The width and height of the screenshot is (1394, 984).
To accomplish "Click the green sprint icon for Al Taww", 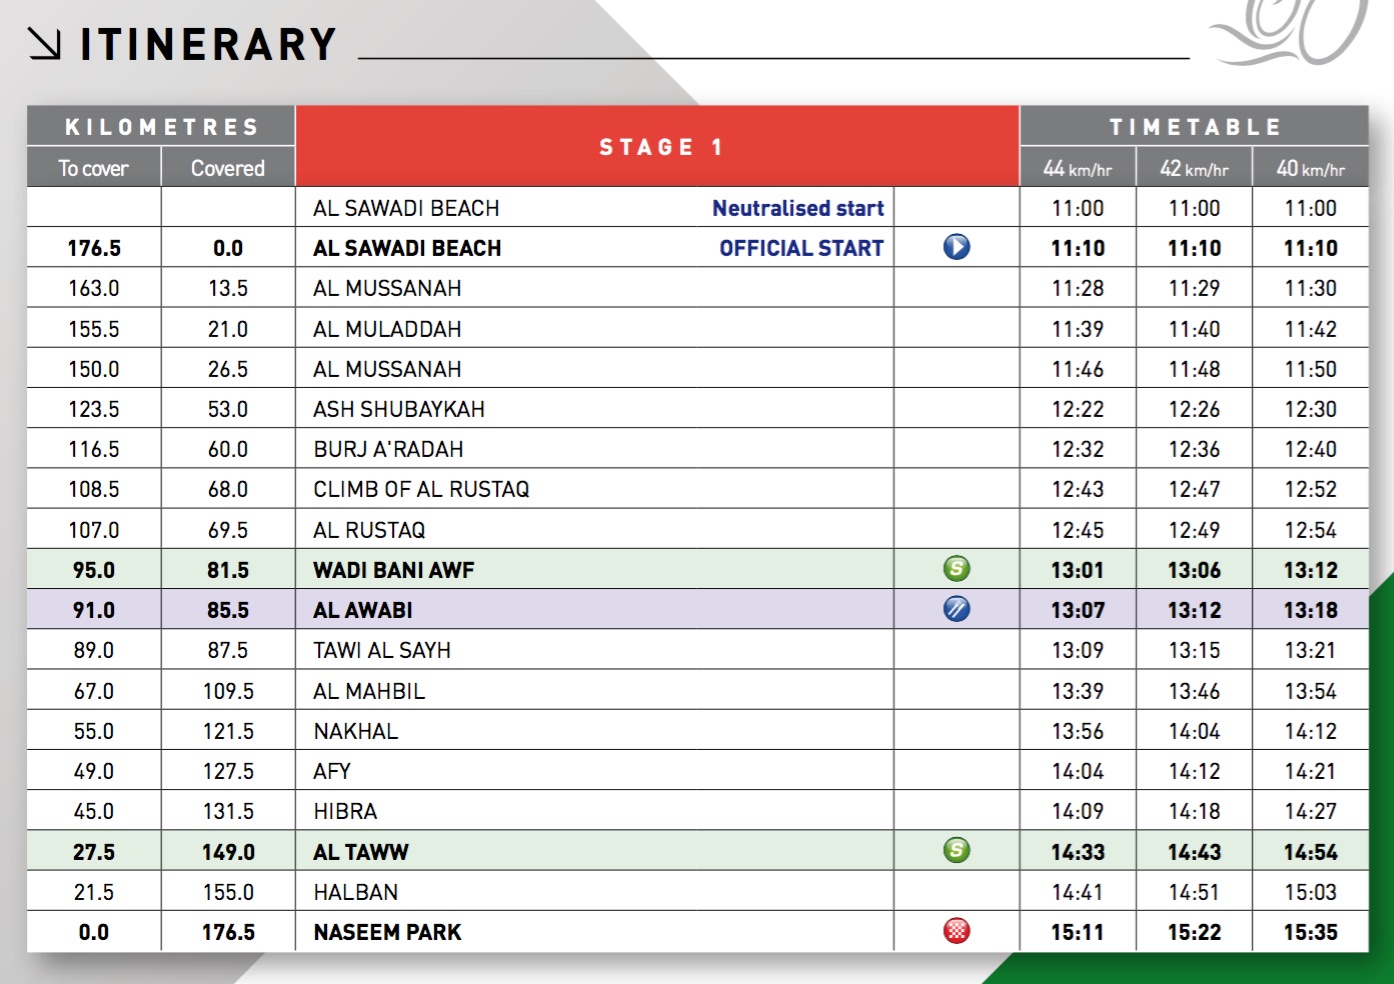I will click(956, 851).
